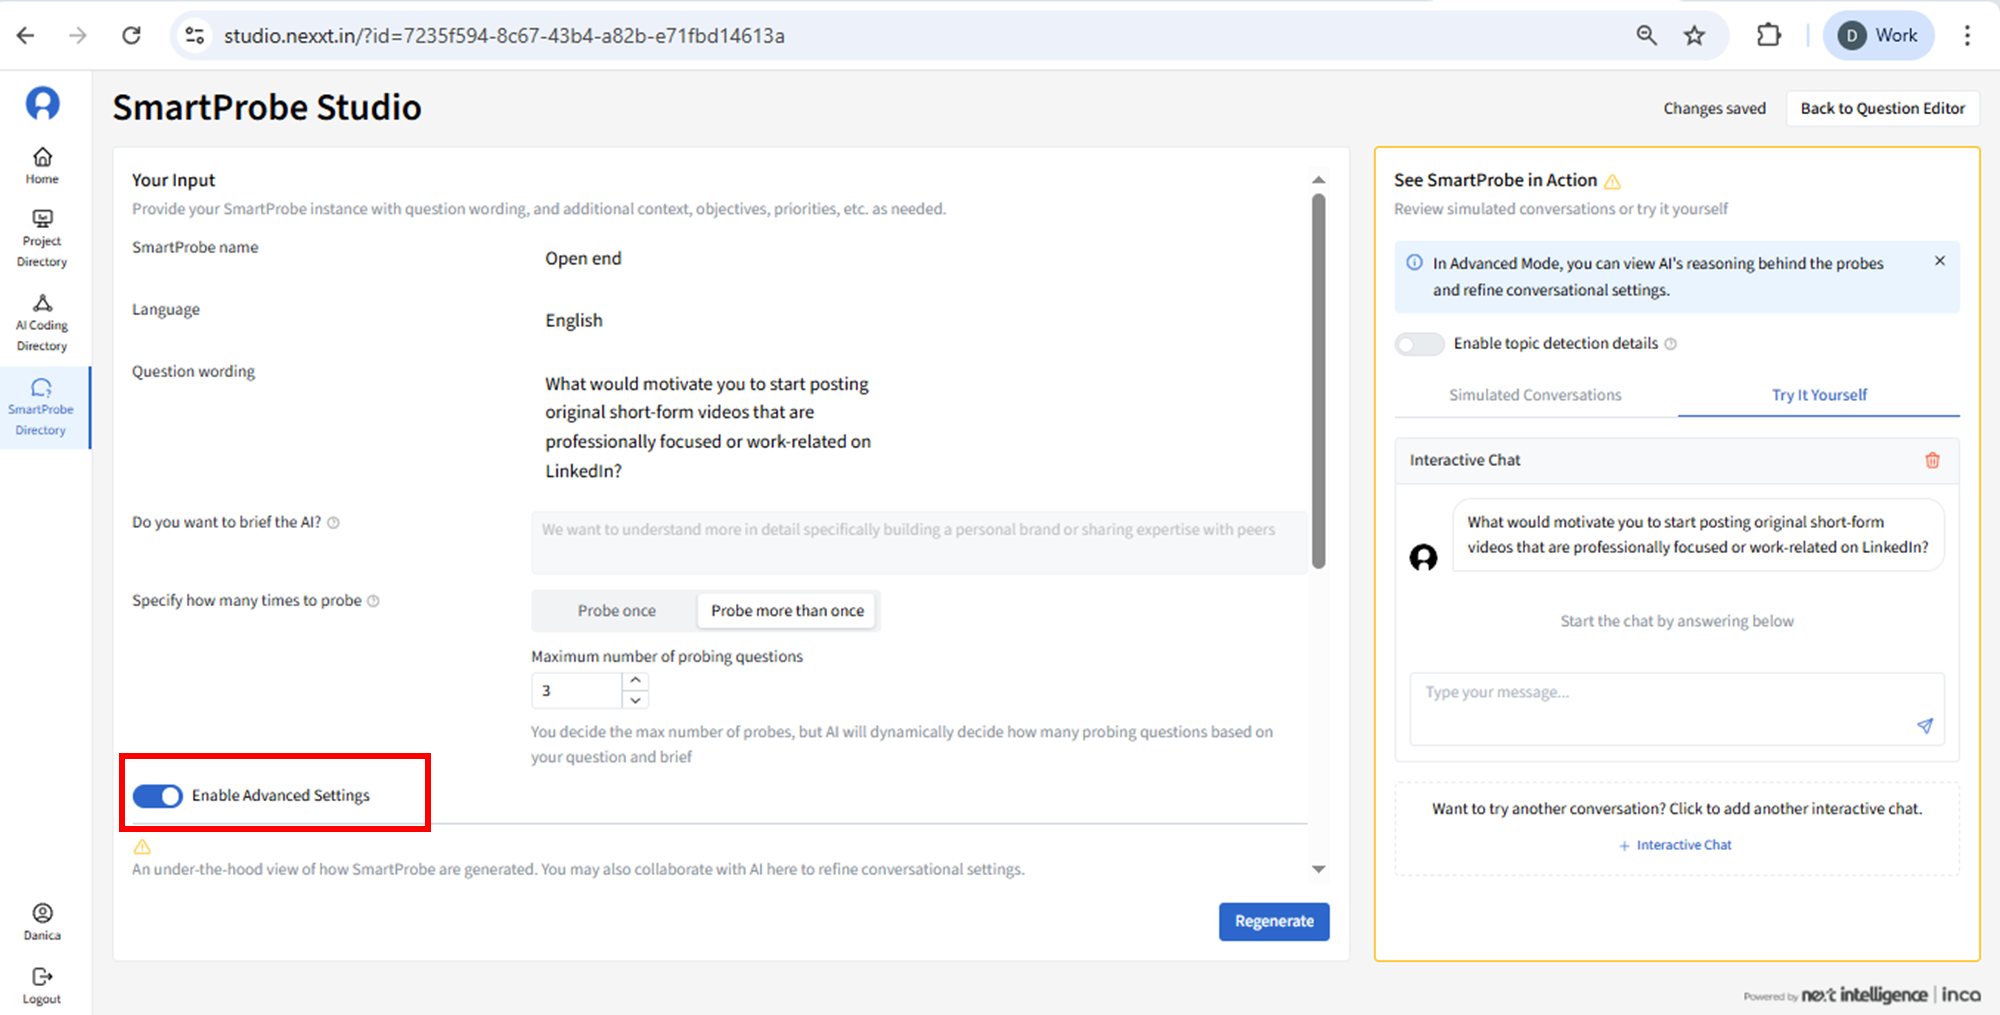Open the browser extensions puzzle icon
The width and height of the screenshot is (2000, 1015).
(x=1768, y=36)
